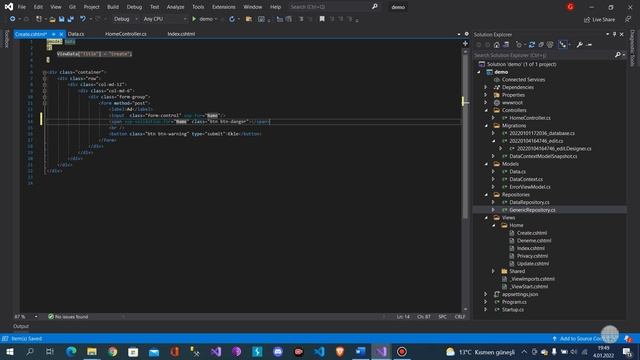Click the title bar search magnifier icon
640x360 pixels.
tap(375, 7)
